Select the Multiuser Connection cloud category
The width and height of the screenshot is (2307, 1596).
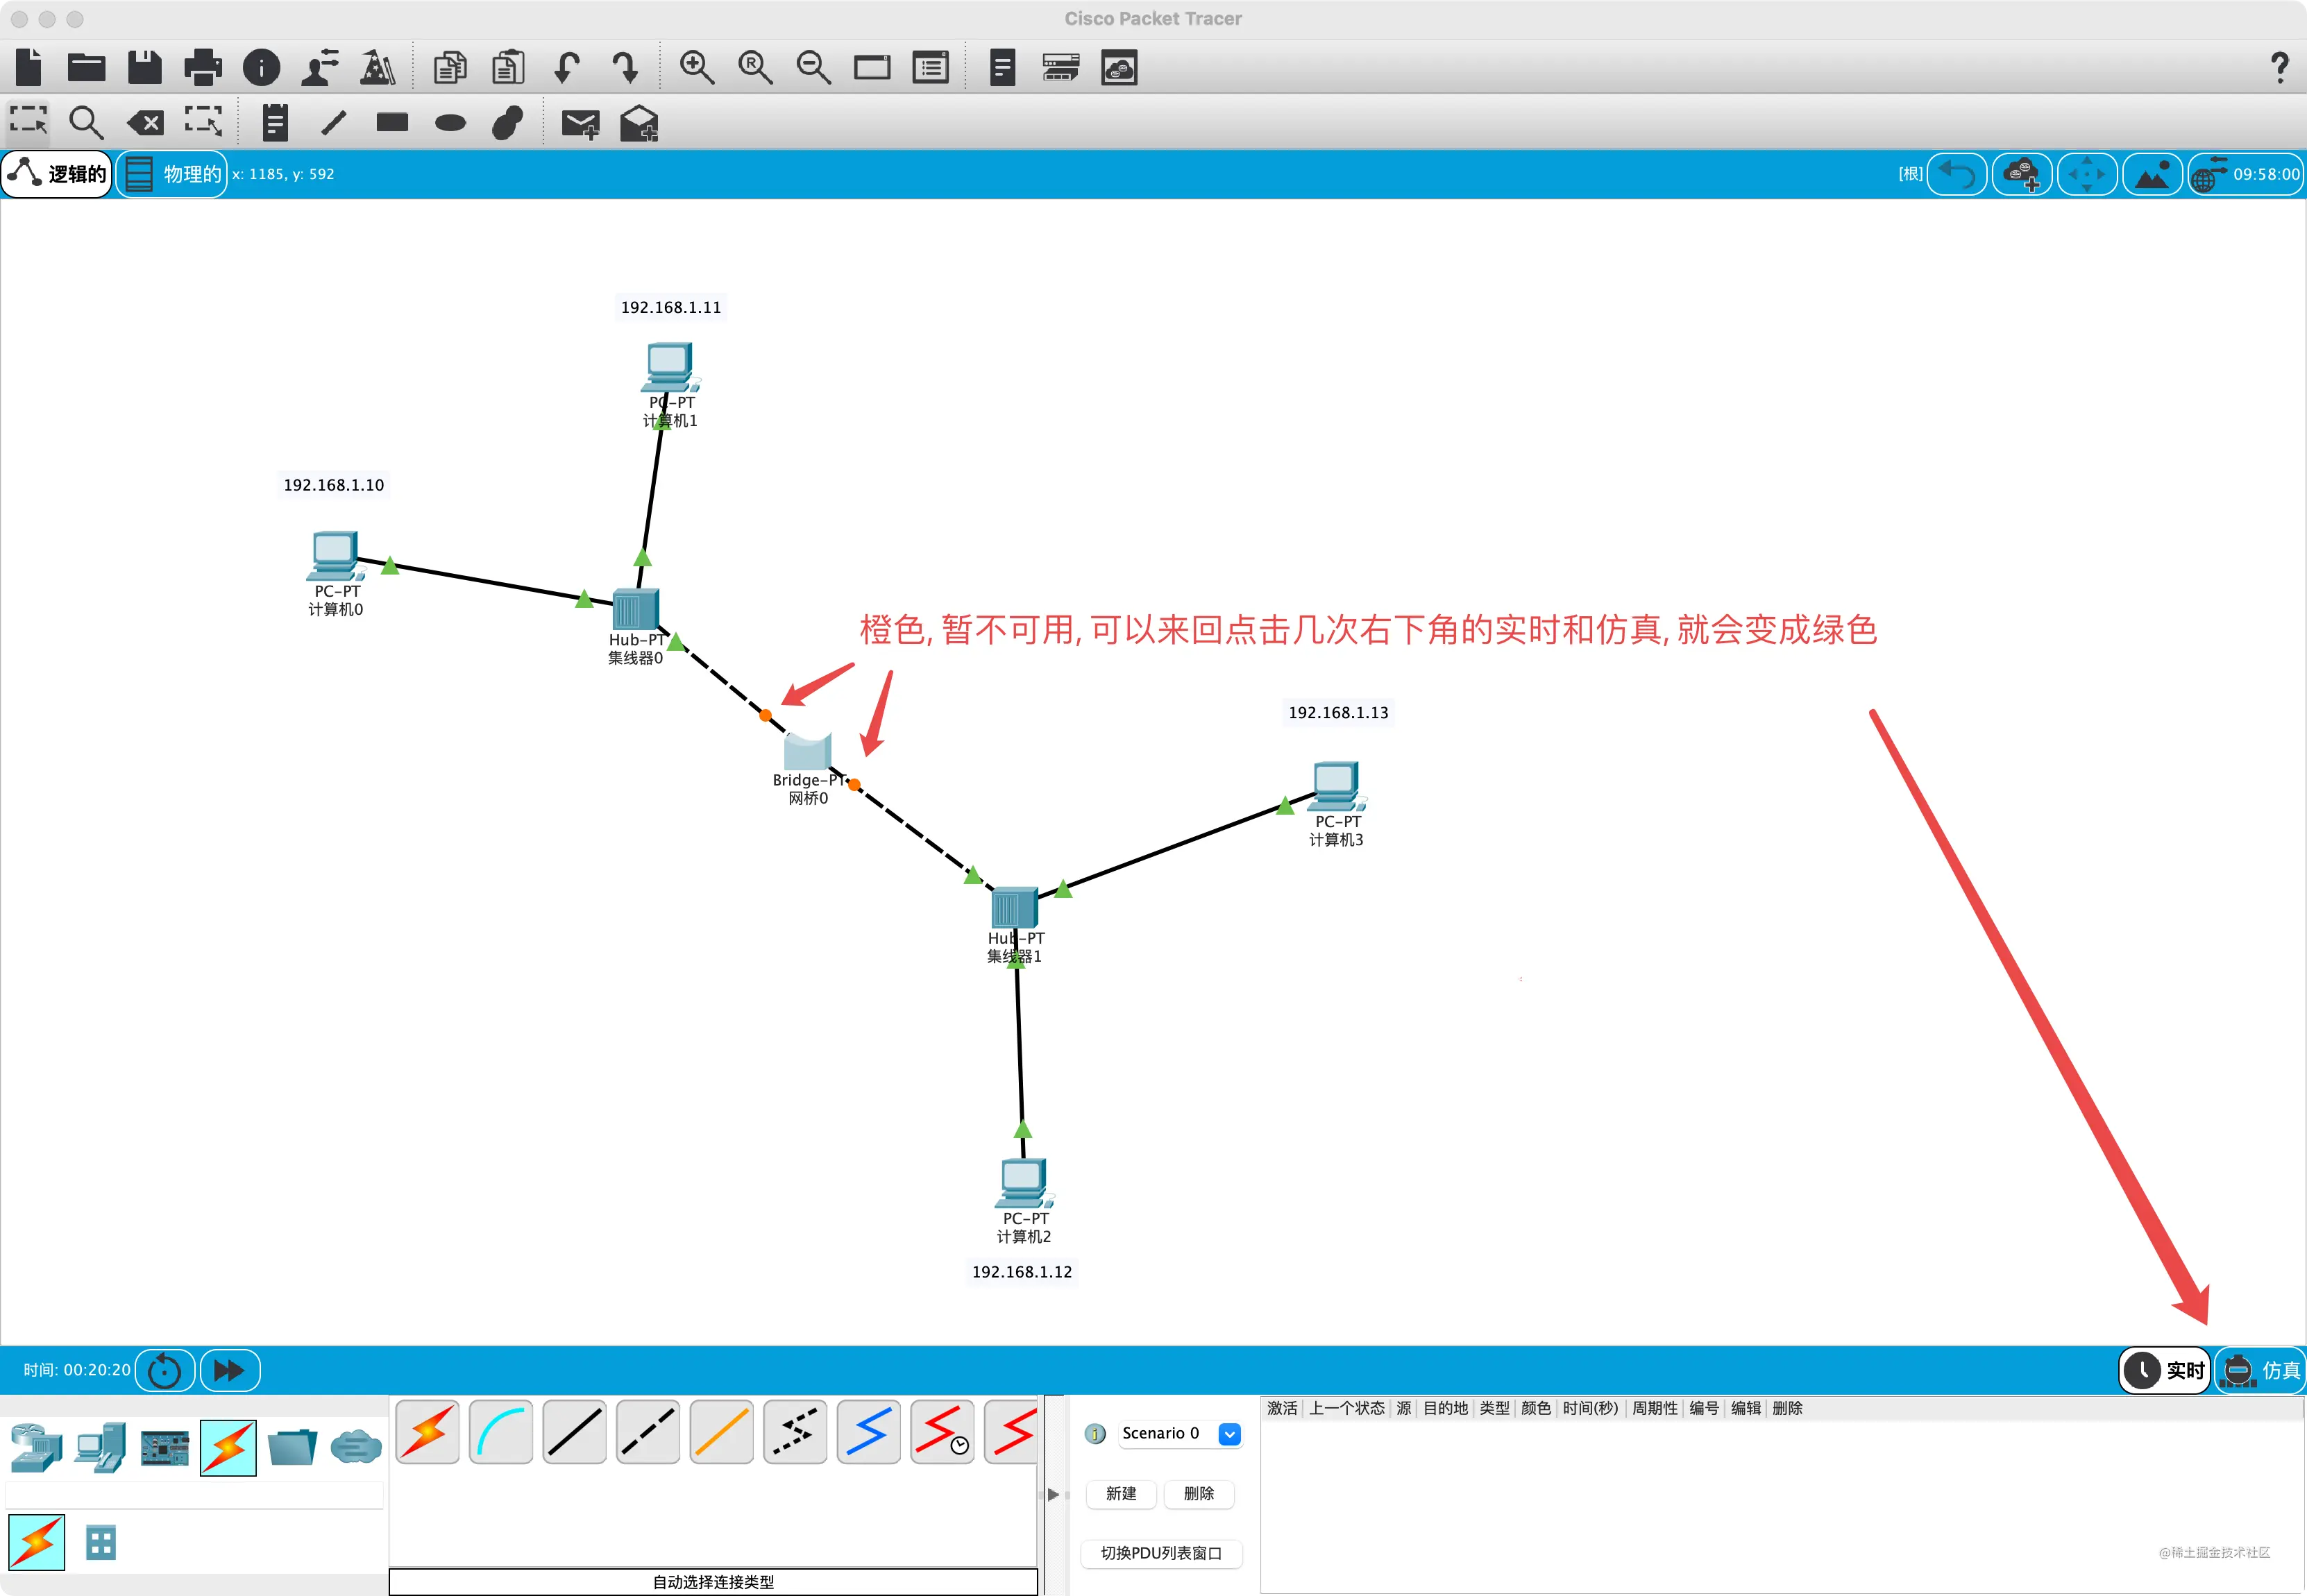(356, 1447)
